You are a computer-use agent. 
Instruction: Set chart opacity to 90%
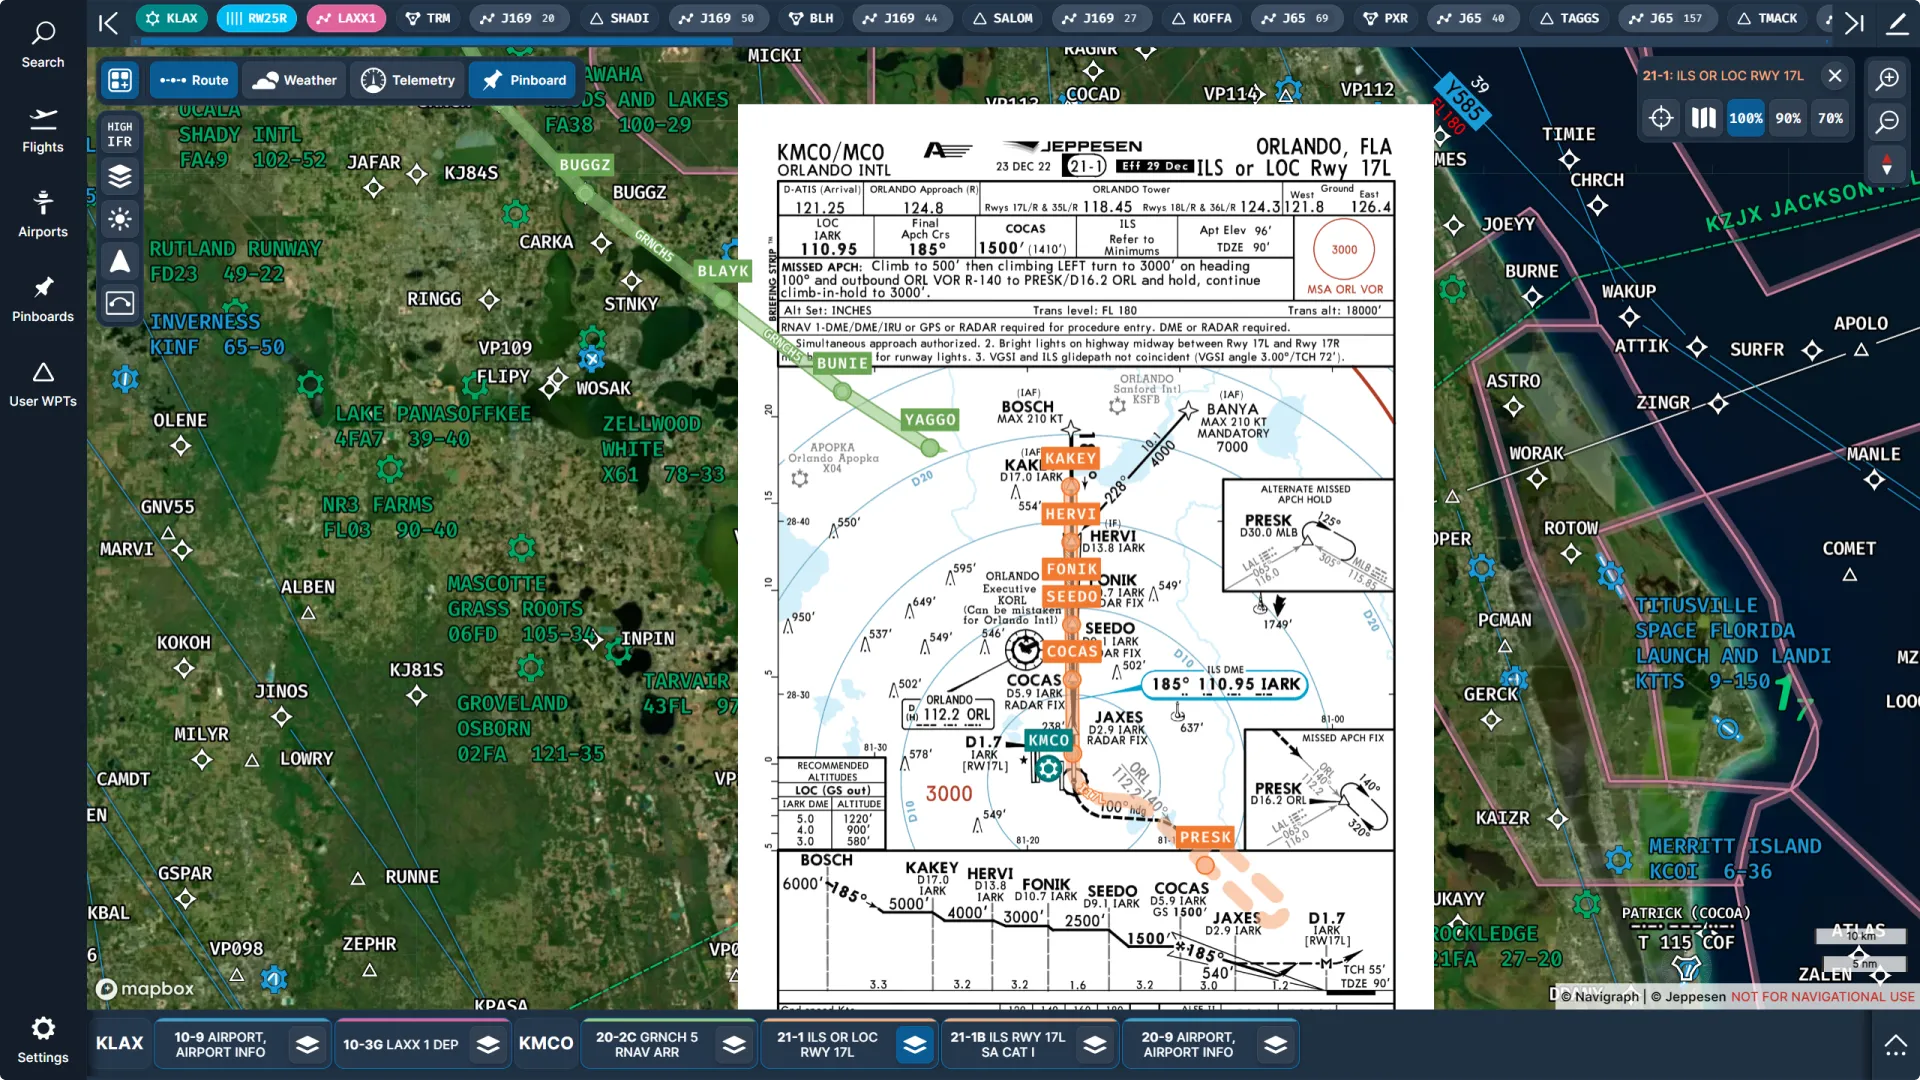click(x=1788, y=118)
